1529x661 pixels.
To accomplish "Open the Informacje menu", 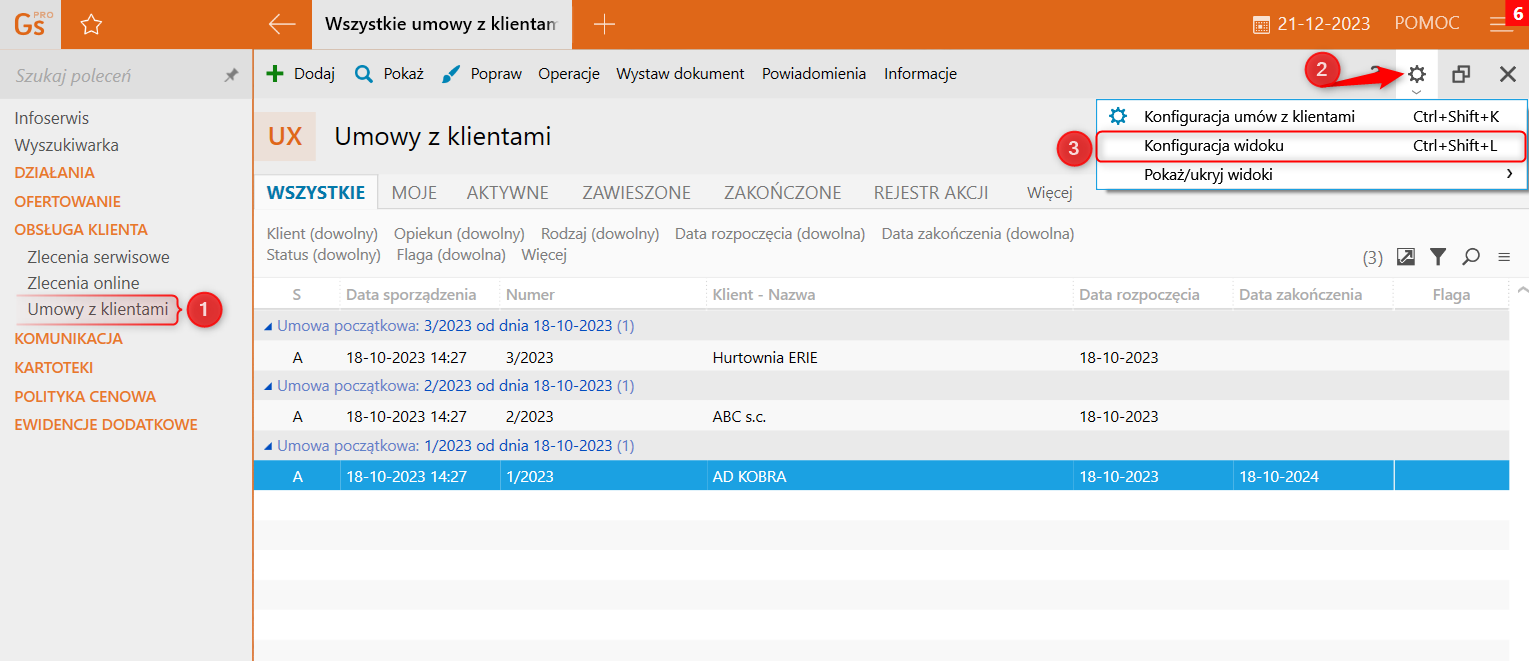I will tap(920, 74).
